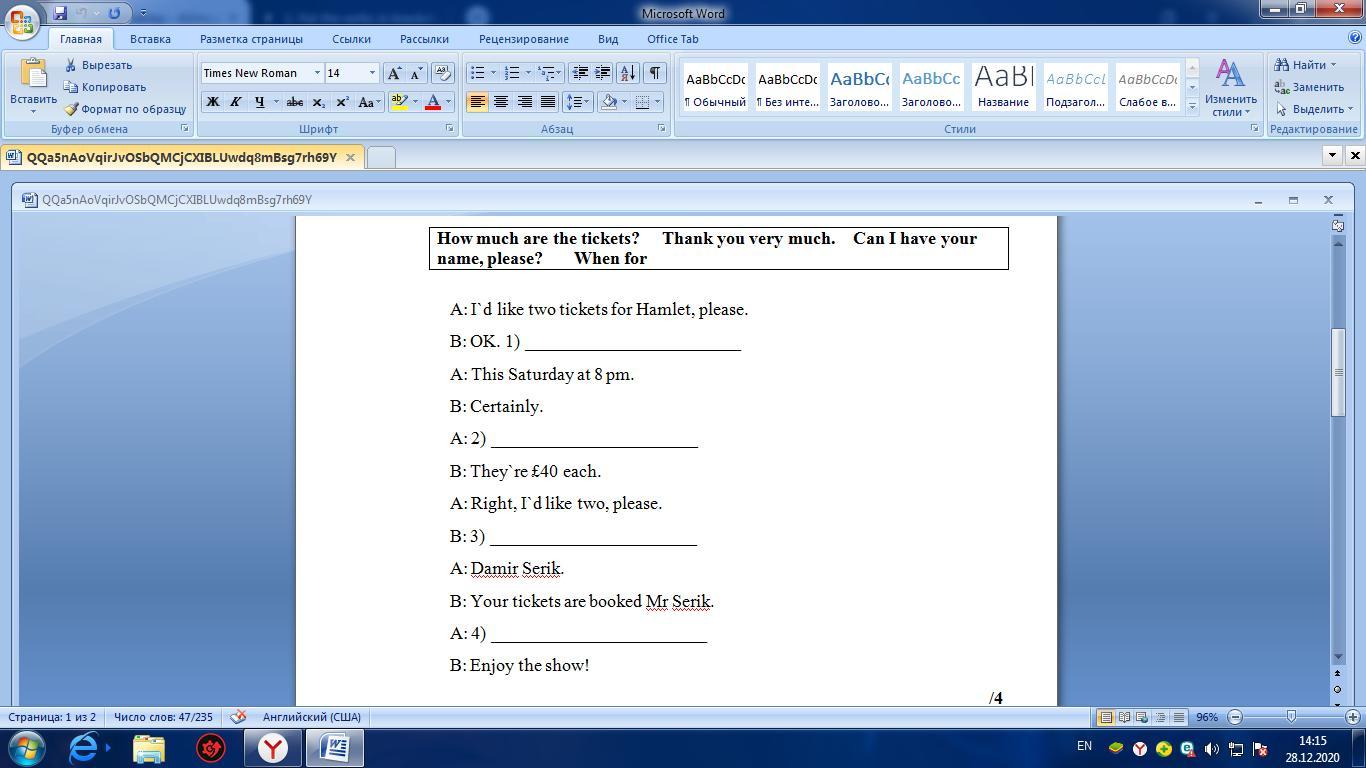Toggle bold (Ж) formatting
Screen dimensions: 1366x768
[212, 102]
